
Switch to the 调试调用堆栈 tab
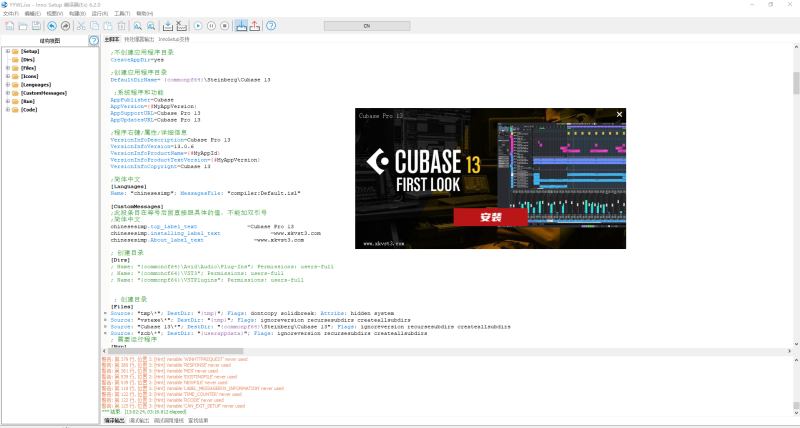tap(169, 421)
